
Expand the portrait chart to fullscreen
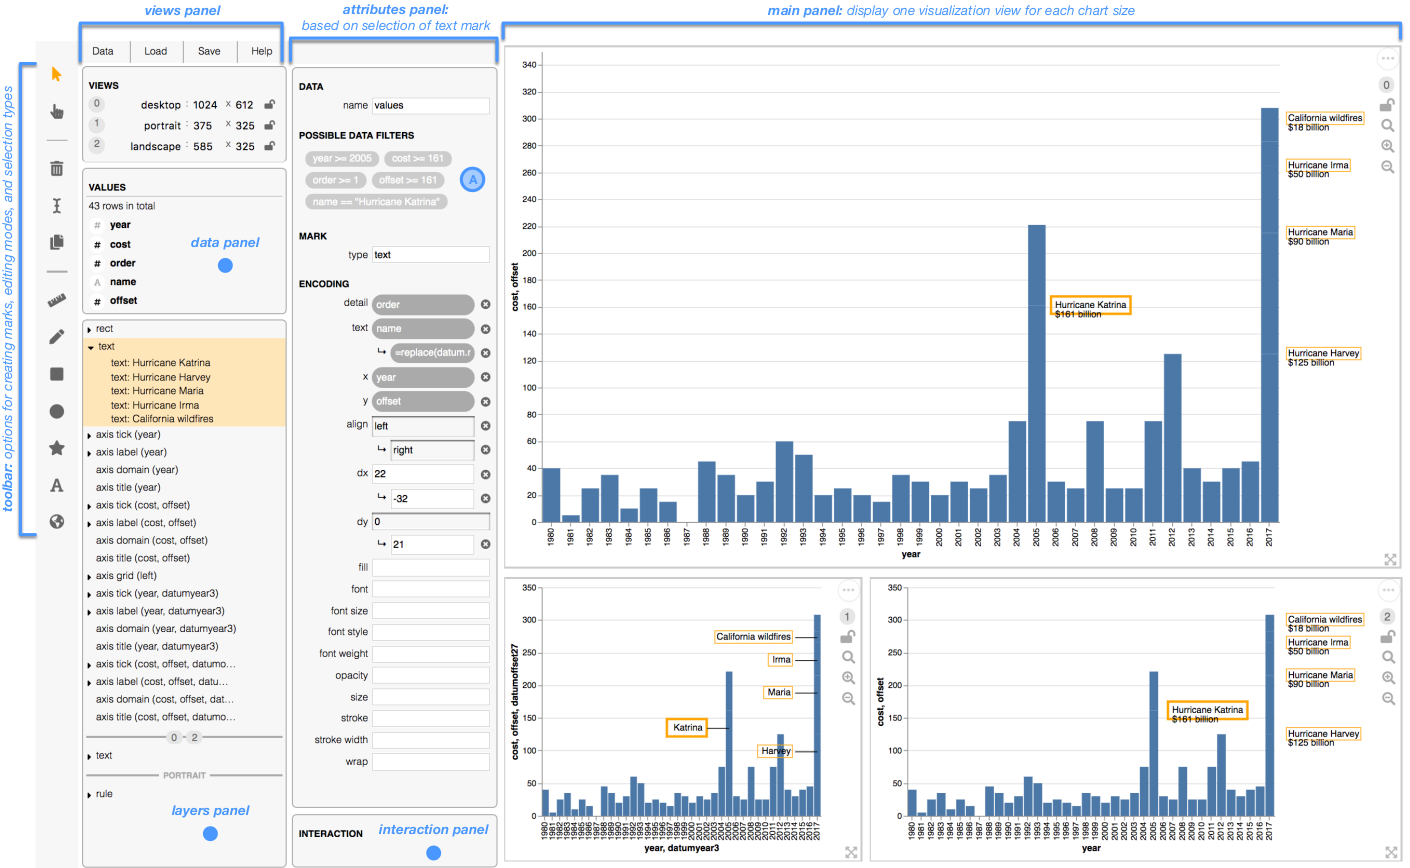click(x=851, y=852)
